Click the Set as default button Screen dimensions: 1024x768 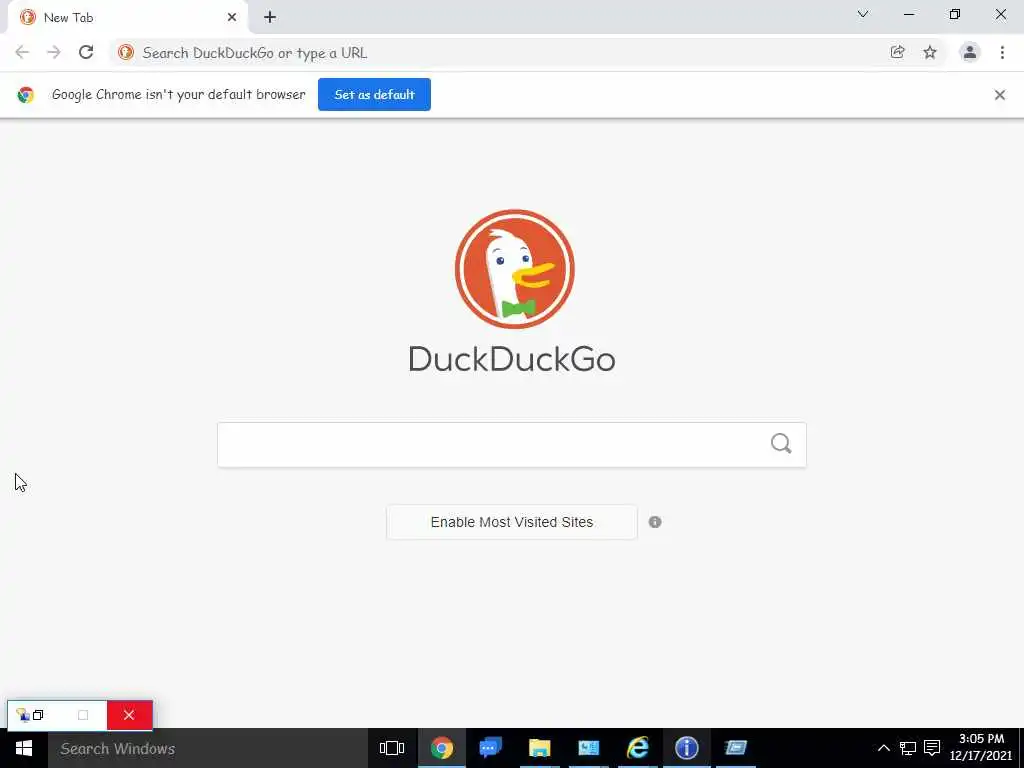coord(374,95)
